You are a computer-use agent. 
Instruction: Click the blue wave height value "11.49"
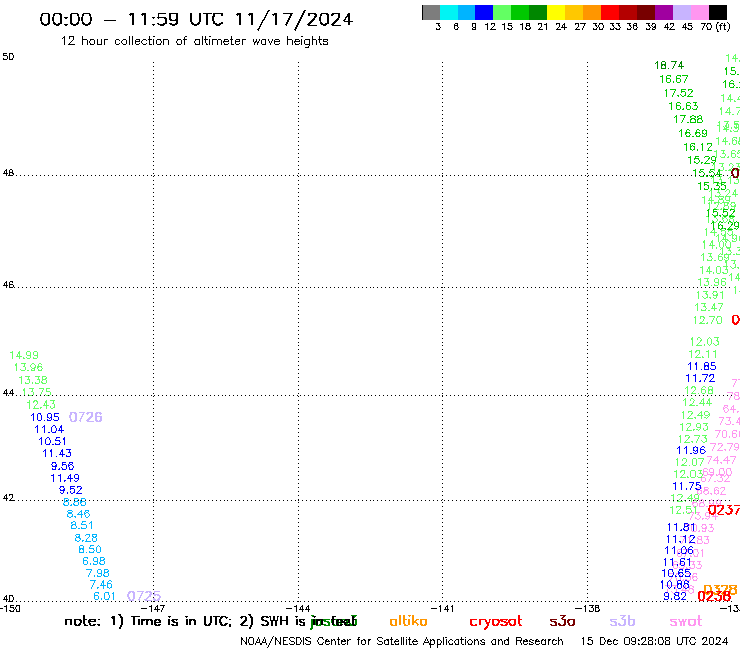[65, 479]
